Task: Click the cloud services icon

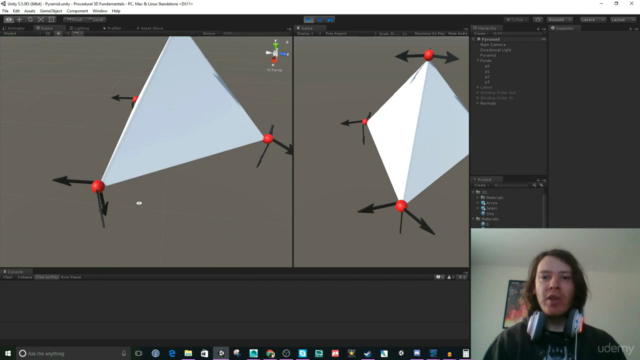Action: point(538,20)
